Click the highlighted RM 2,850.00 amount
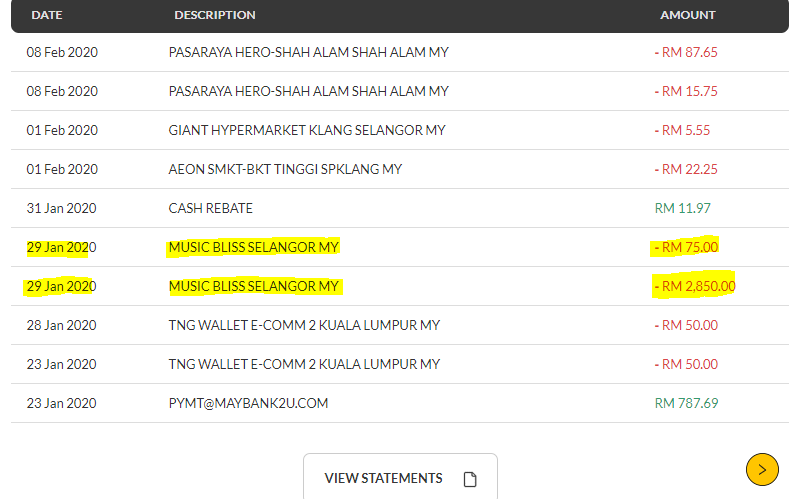Image resolution: width=809 pixels, height=499 pixels. point(693,287)
